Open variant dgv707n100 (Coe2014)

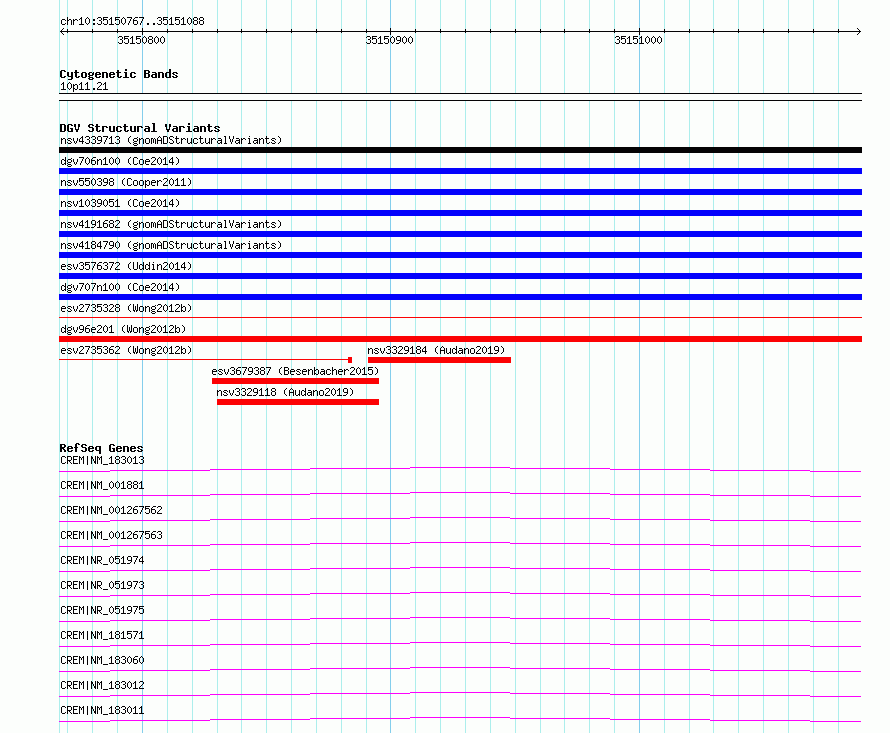pyautogui.click(x=120, y=287)
